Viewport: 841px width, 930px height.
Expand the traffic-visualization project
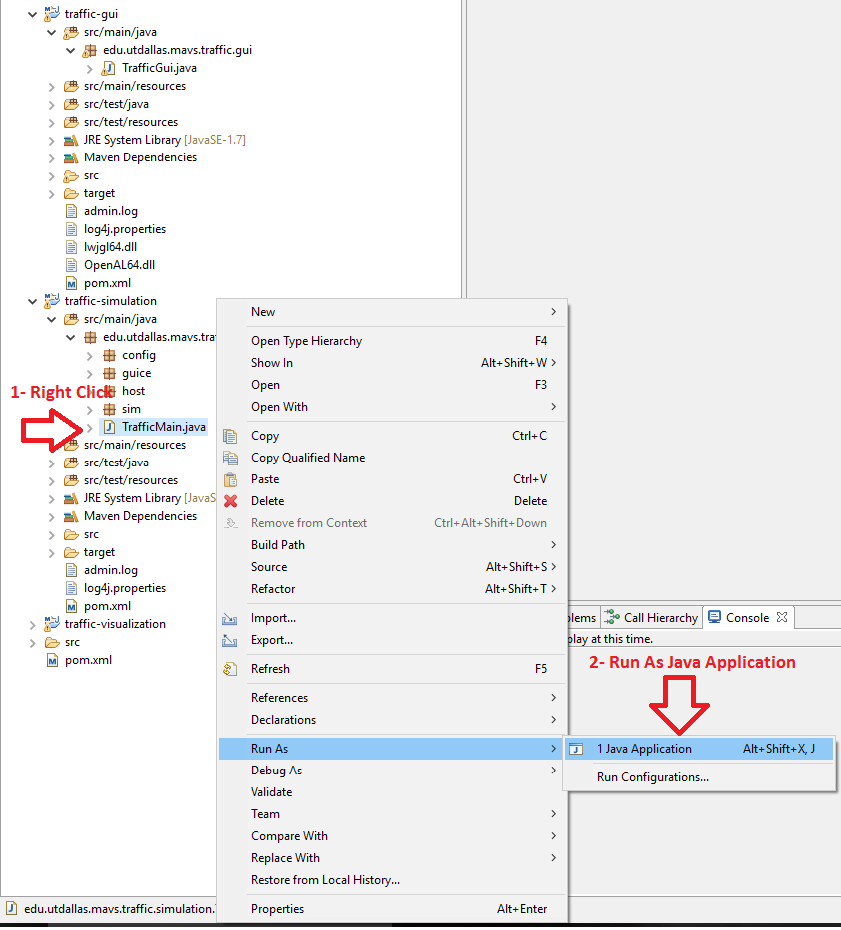(x=33, y=625)
